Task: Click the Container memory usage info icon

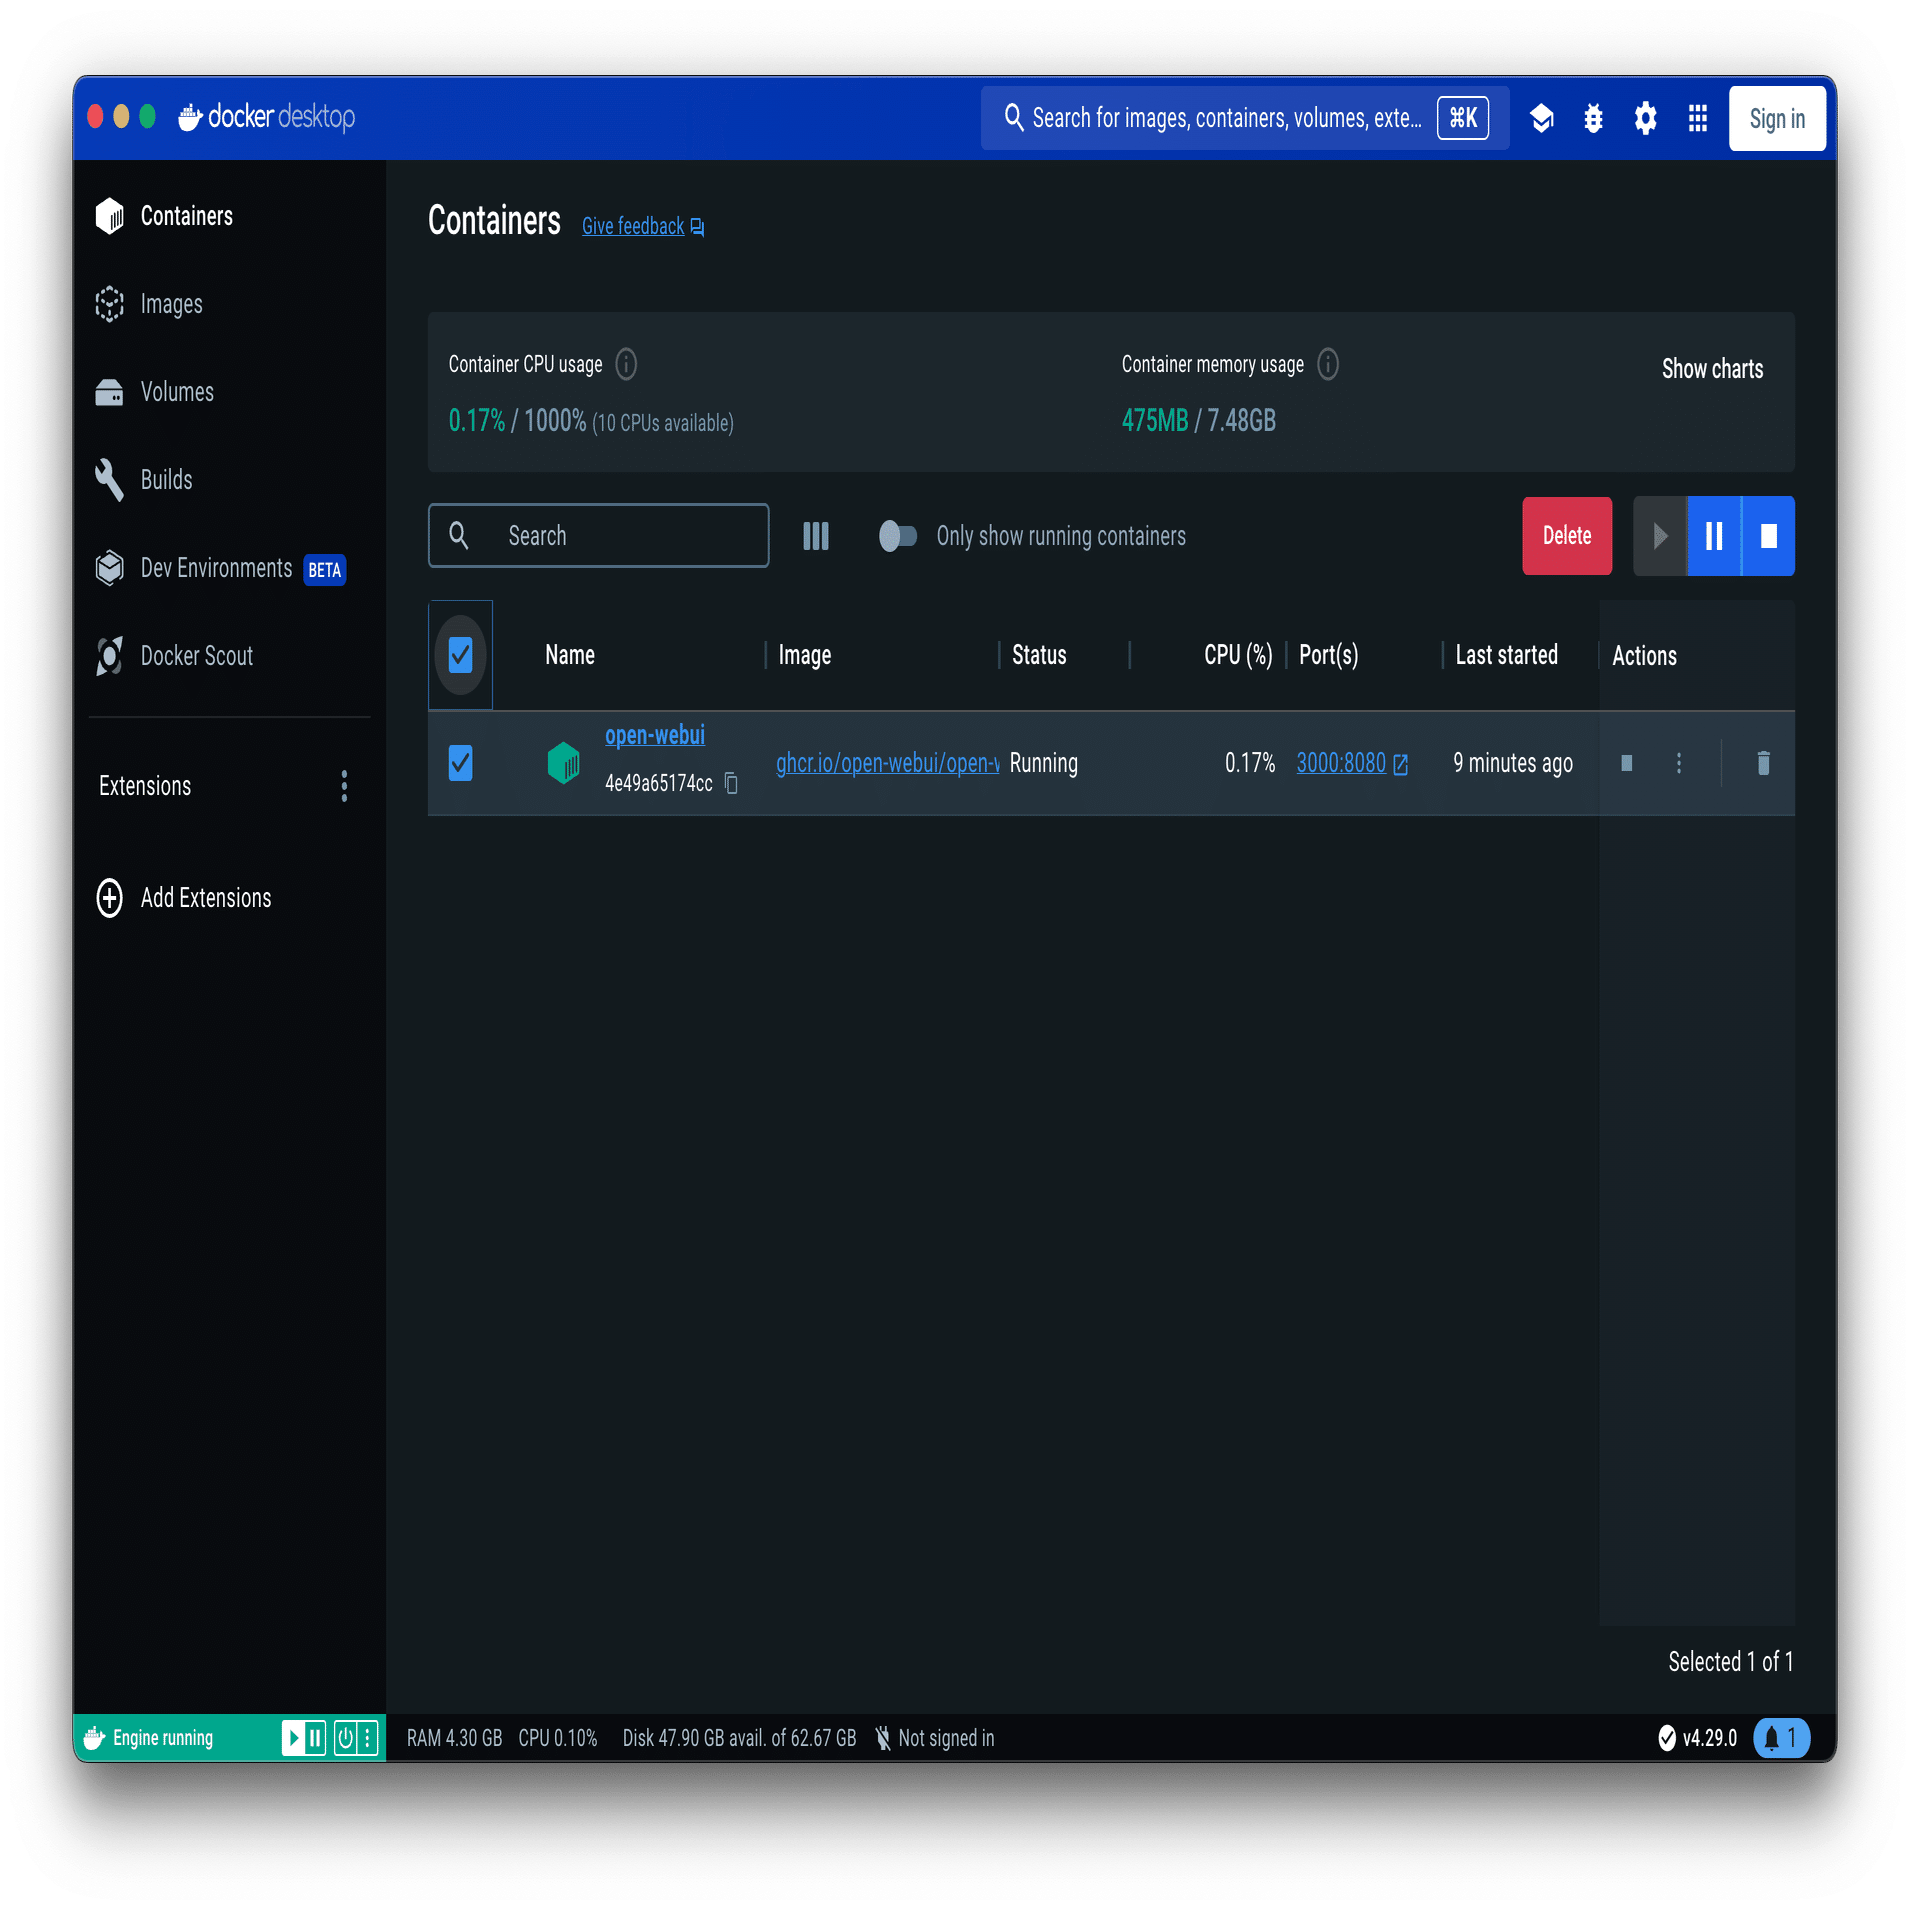Action: 1328,364
